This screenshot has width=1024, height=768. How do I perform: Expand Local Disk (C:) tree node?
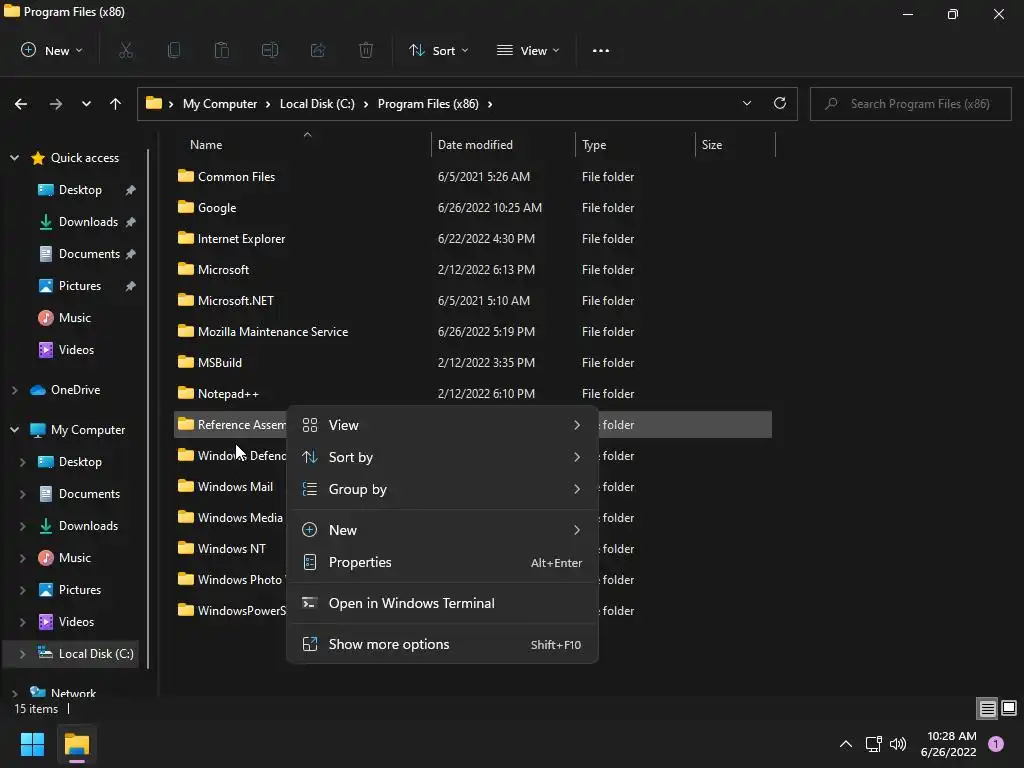coord(23,654)
